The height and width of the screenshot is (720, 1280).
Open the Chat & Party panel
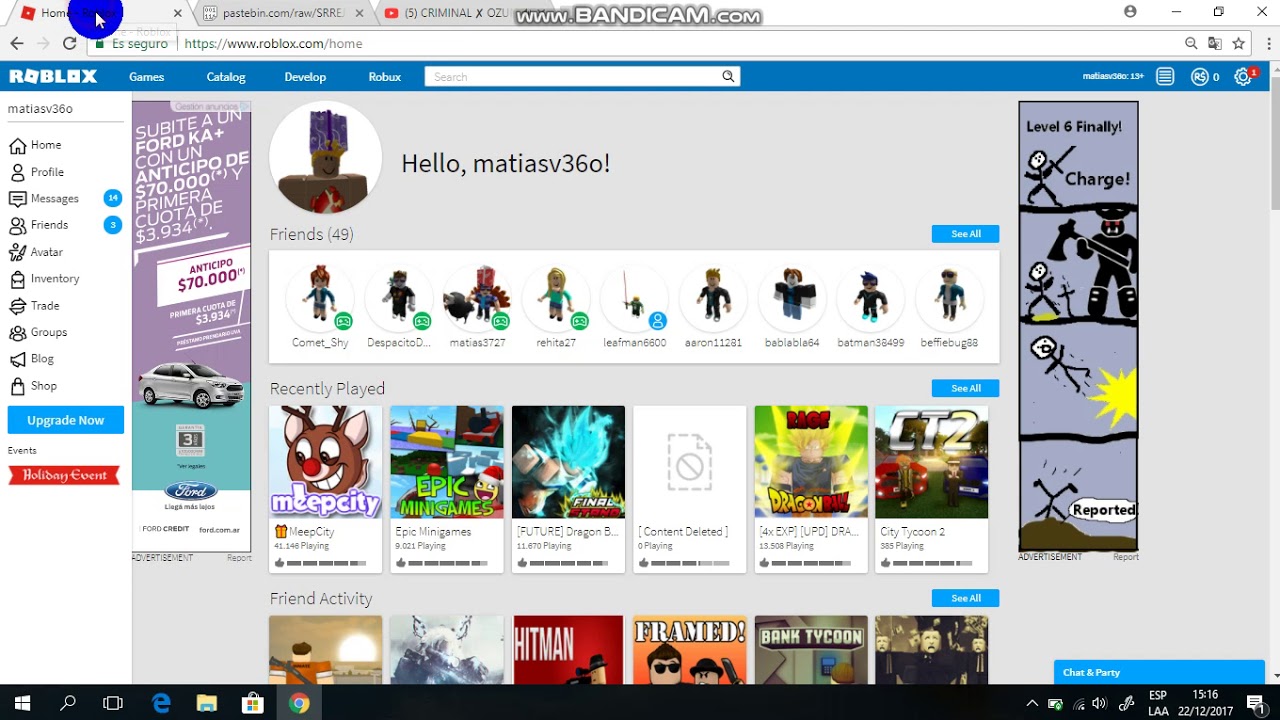click(x=1159, y=672)
